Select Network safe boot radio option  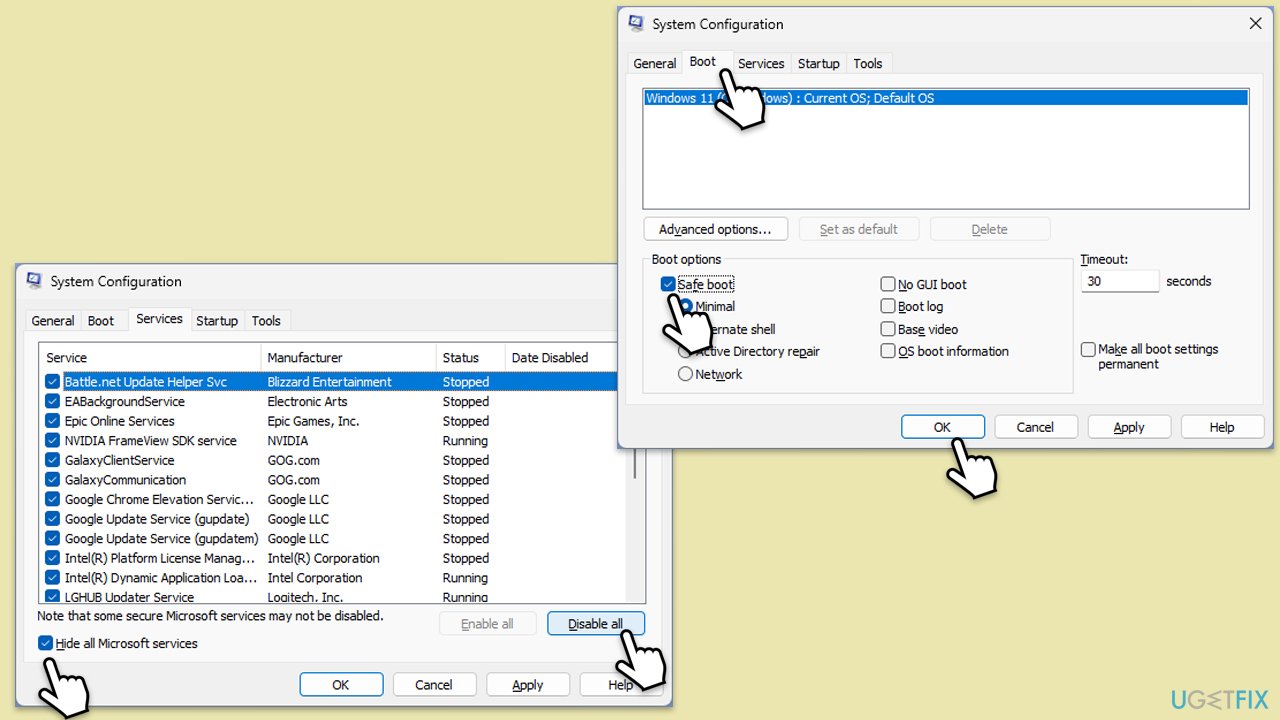point(685,374)
